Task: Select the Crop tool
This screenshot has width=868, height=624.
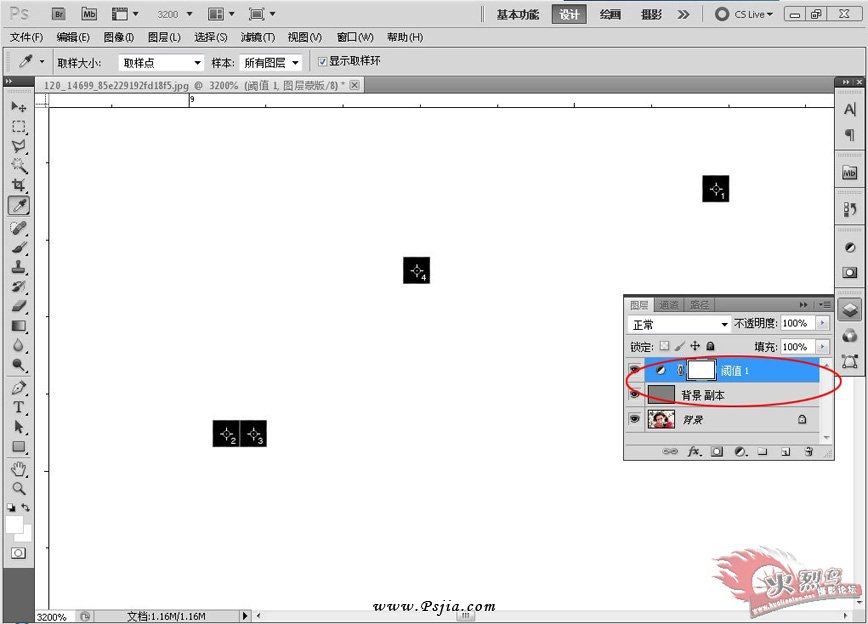Action: (18, 185)
